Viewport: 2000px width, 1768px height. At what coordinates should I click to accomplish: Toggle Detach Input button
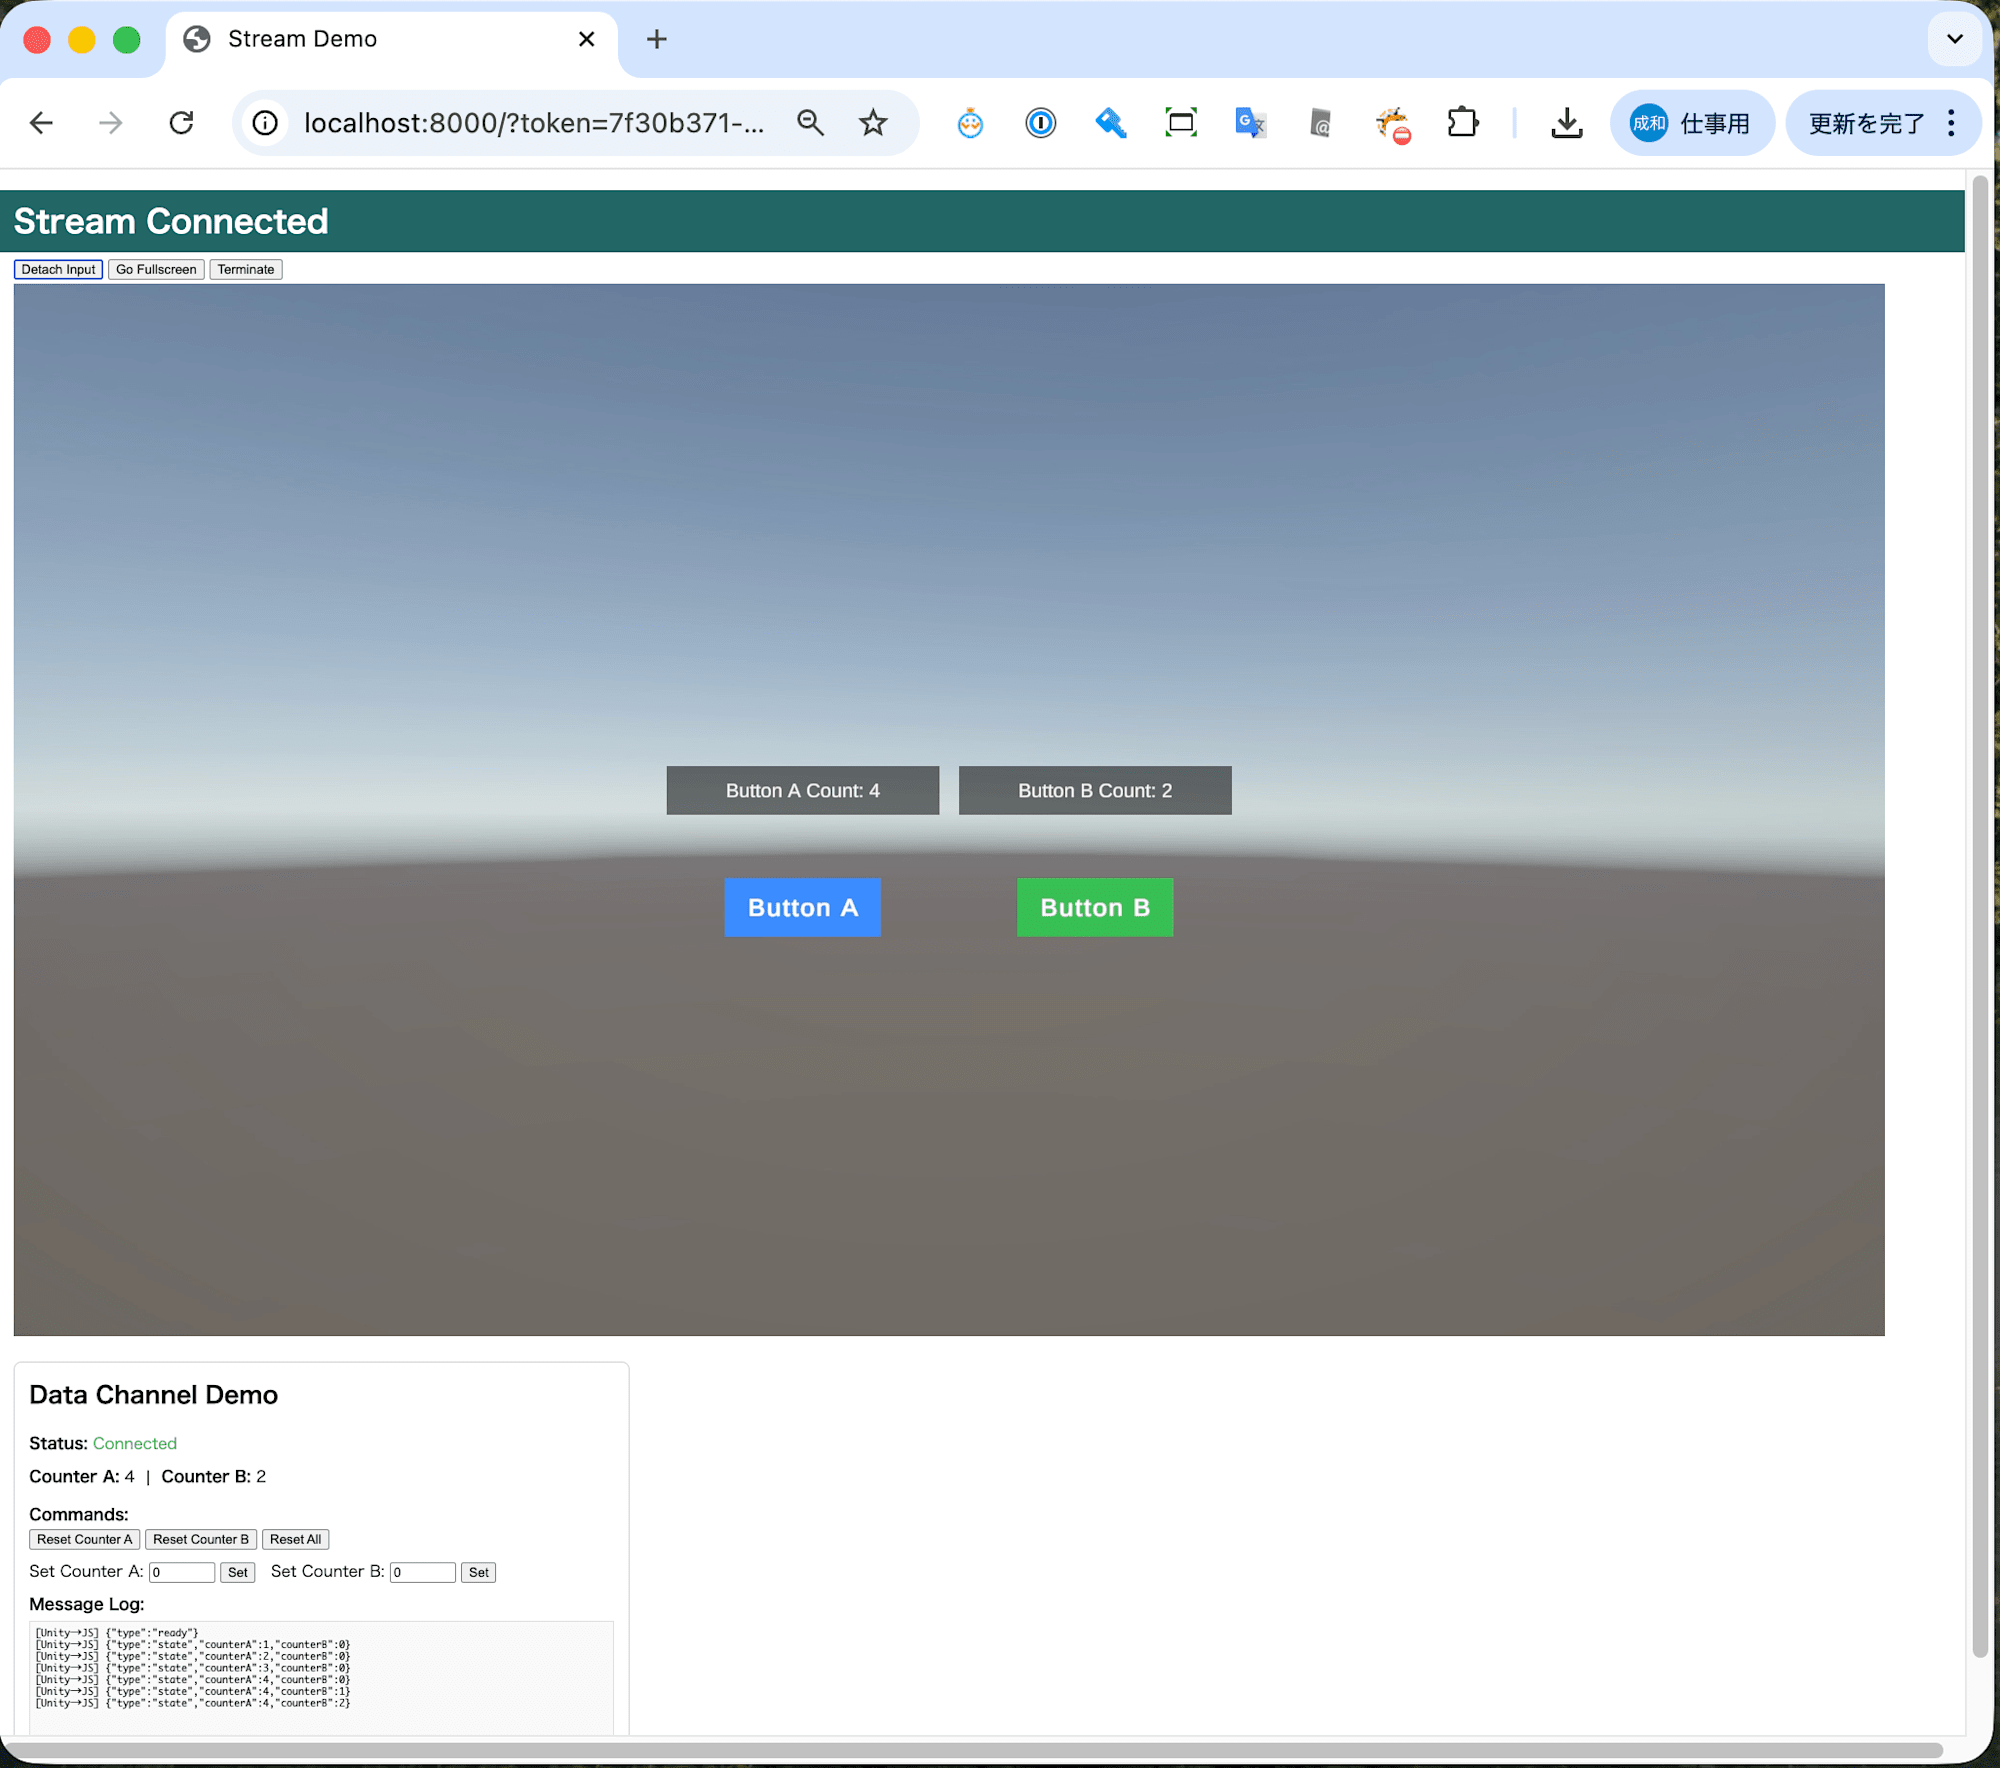click(58, 269)
